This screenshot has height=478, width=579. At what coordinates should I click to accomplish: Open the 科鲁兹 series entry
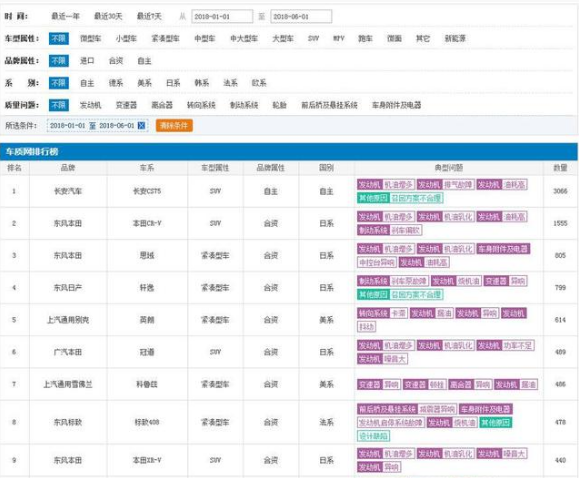pyautogui.click(x=147, y=384)
